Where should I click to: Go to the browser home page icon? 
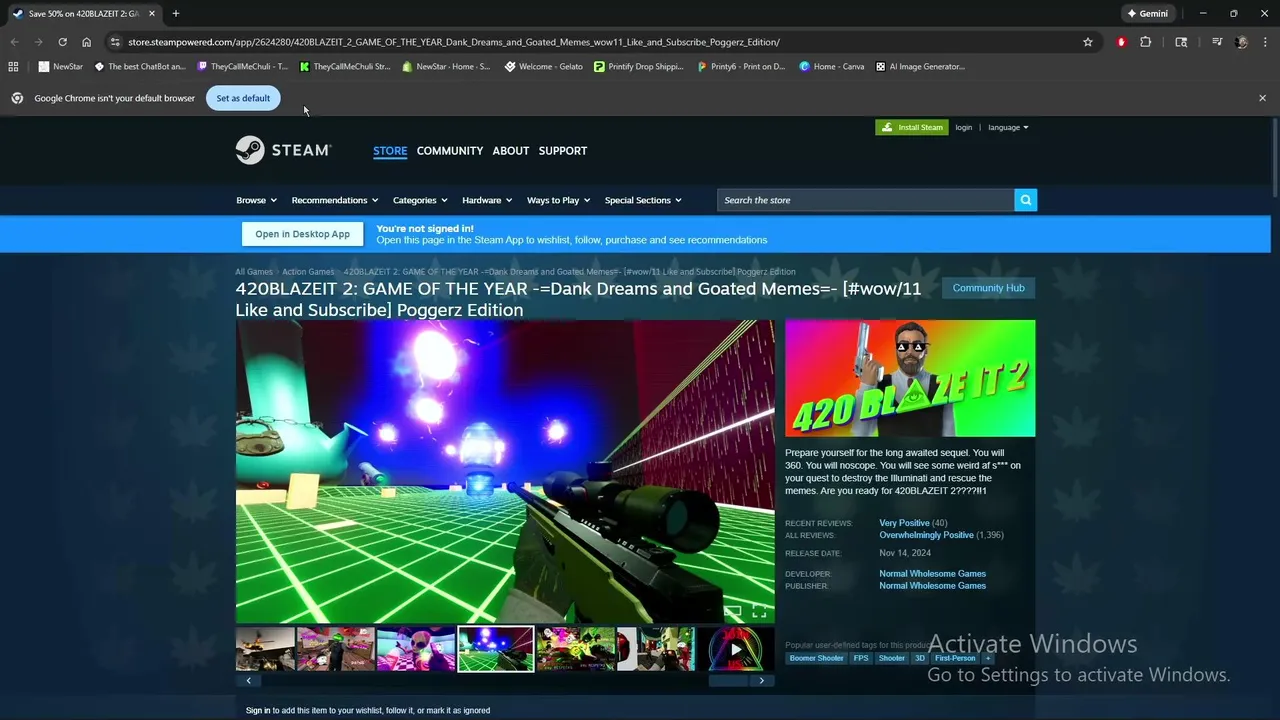[x=87, y=42]
